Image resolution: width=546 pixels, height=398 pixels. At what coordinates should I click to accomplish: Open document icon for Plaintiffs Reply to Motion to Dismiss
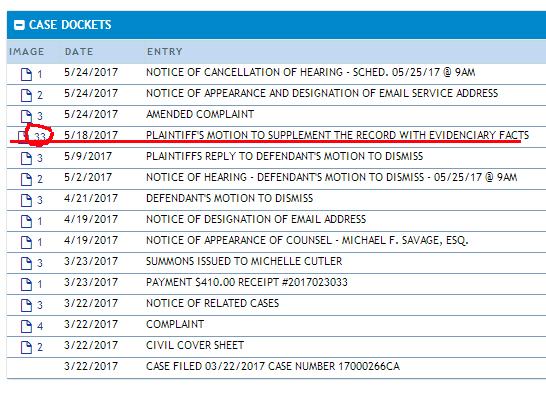(x=26, y=158)
